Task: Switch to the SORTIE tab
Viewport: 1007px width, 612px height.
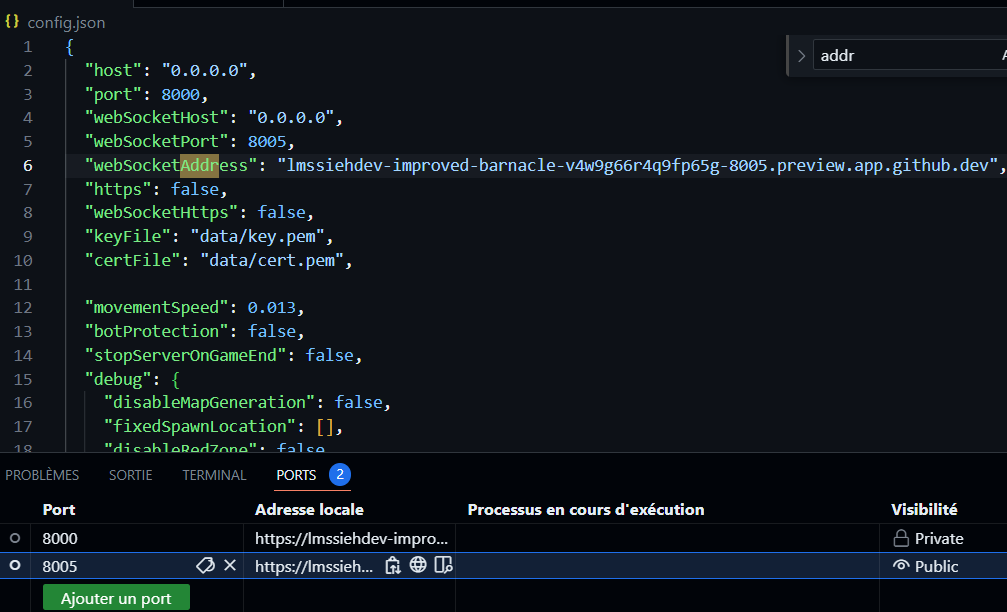Action: 130,475
